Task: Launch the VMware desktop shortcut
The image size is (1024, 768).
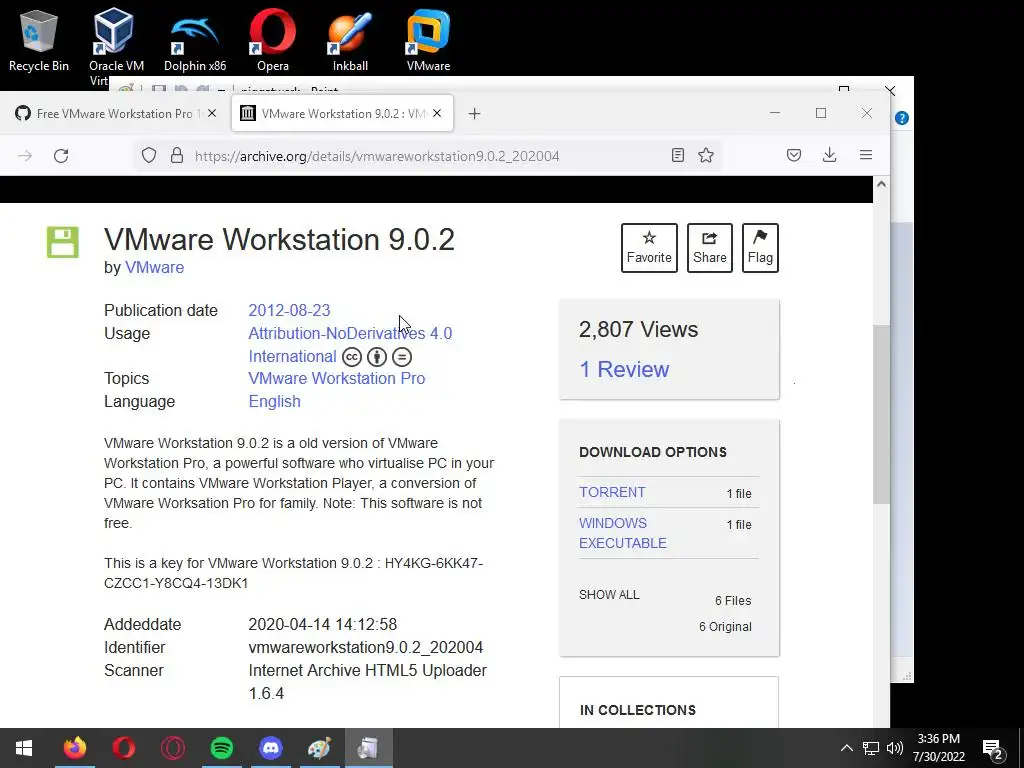Action: [x=428, y=39]
